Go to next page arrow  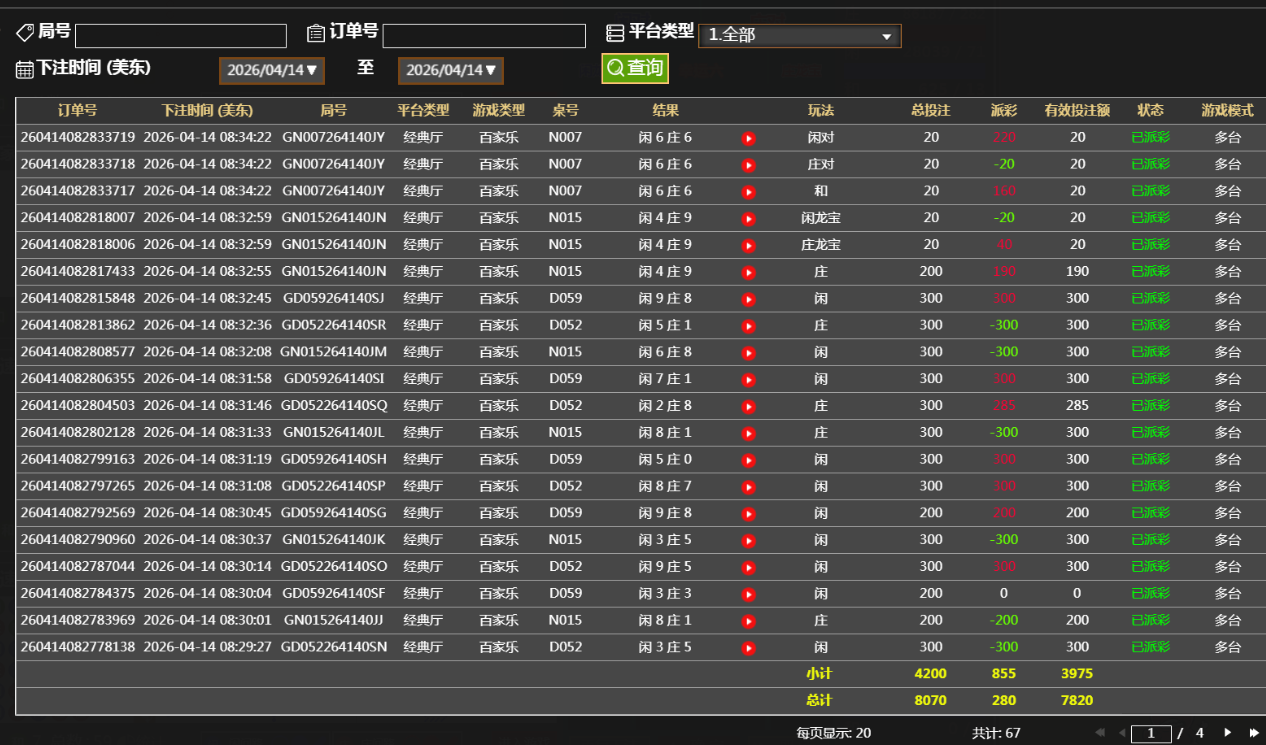1227,733
